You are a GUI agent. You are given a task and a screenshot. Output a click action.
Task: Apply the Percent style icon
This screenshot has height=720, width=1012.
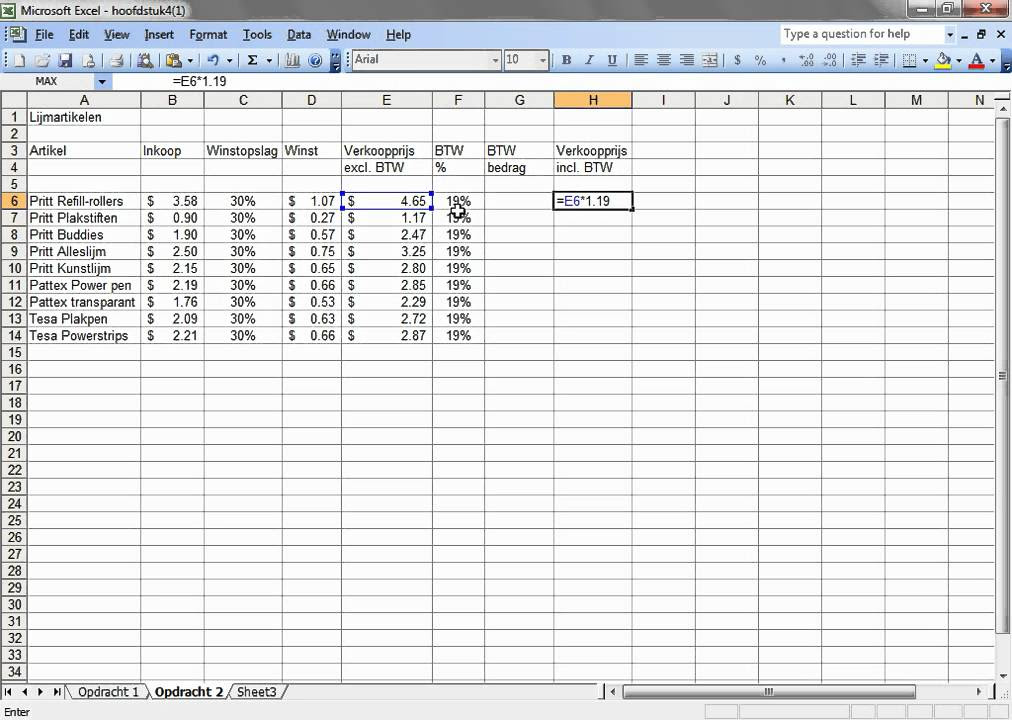[760, 60]
